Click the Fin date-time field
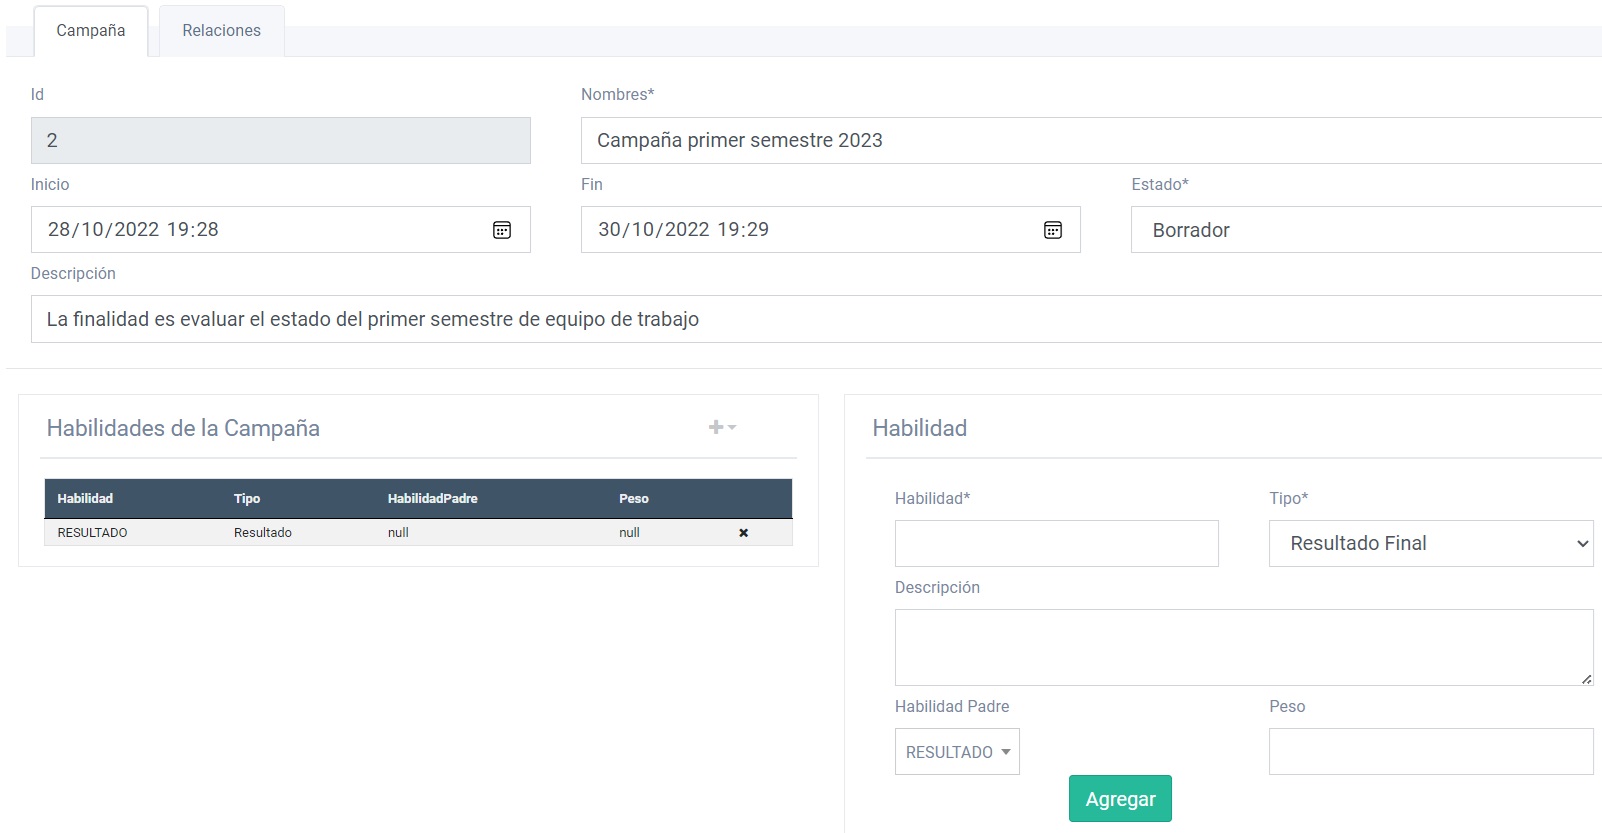The height and width of the screenshot is (833, 1602). (x=810, y=230)
